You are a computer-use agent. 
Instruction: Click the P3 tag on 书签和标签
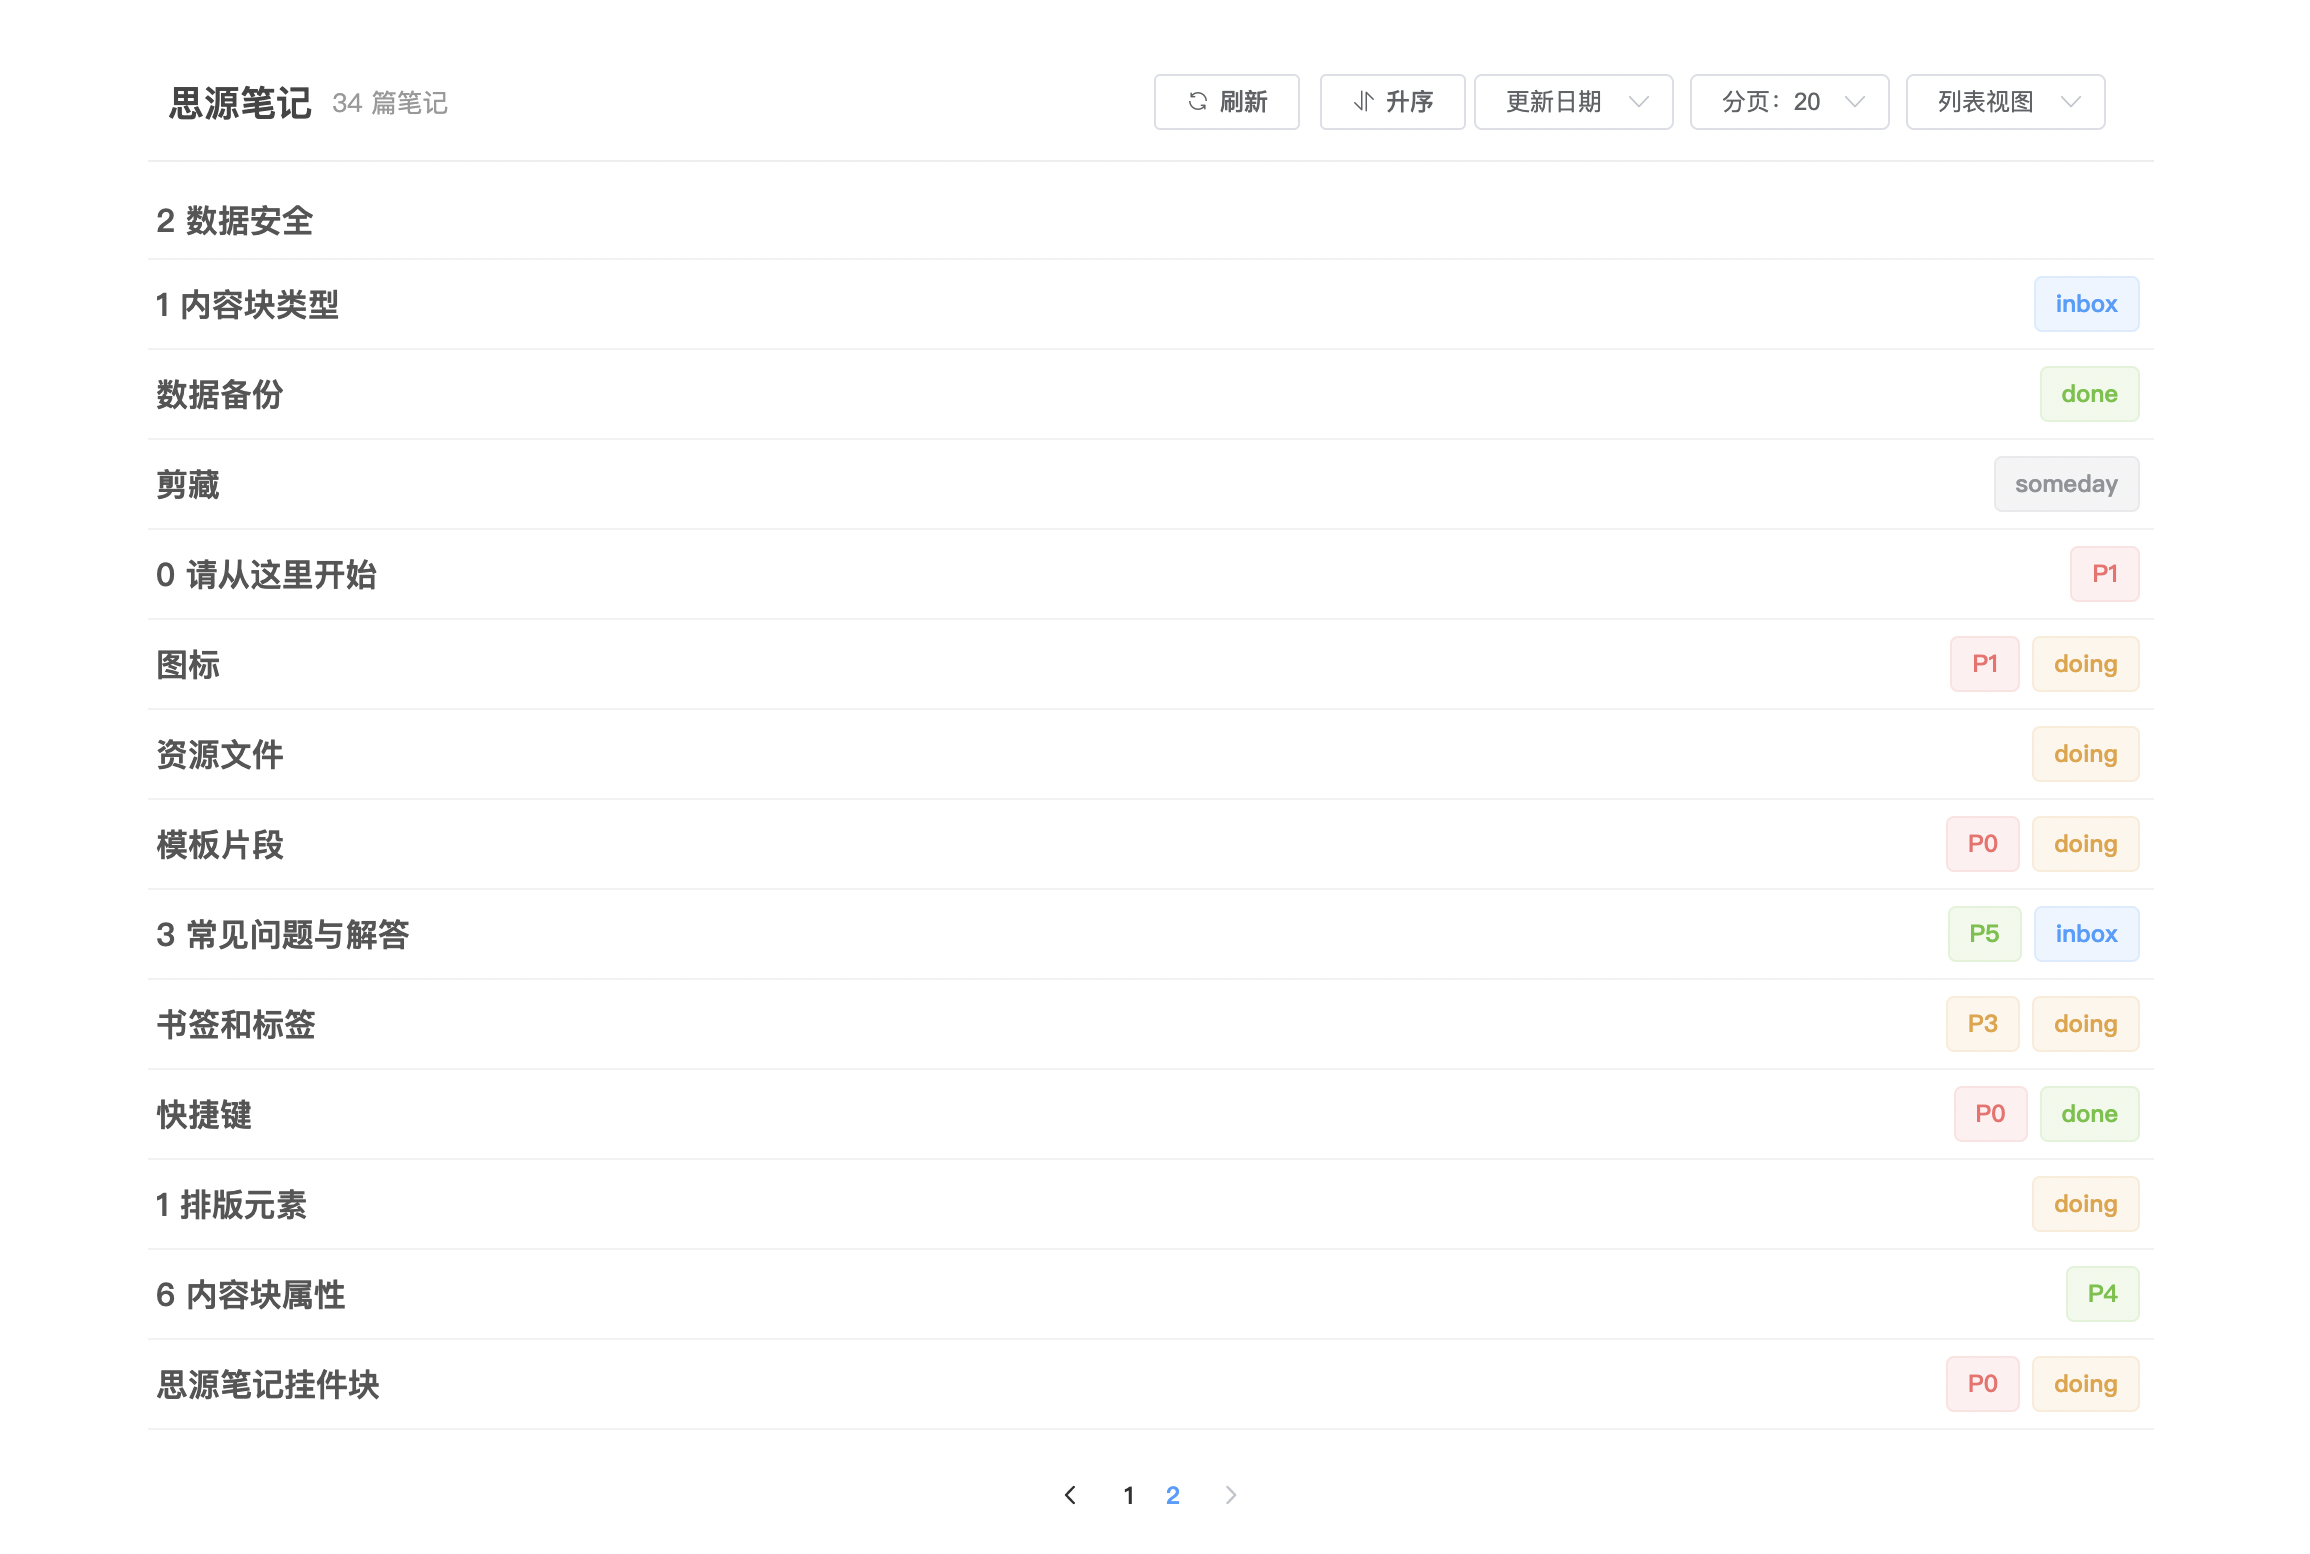(1982, 1024)
